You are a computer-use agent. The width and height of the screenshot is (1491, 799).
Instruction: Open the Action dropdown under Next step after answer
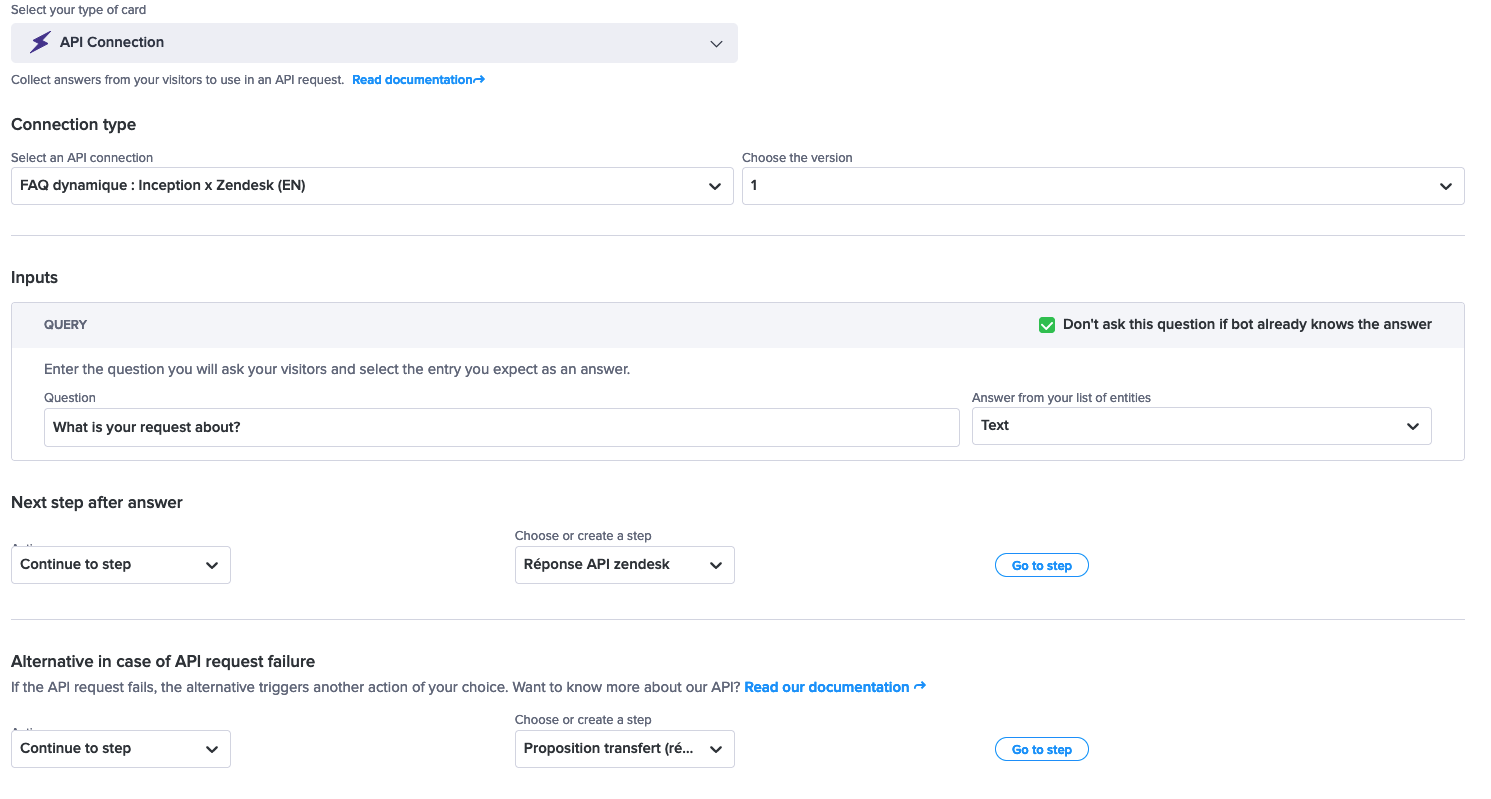(x=121, y=565)
